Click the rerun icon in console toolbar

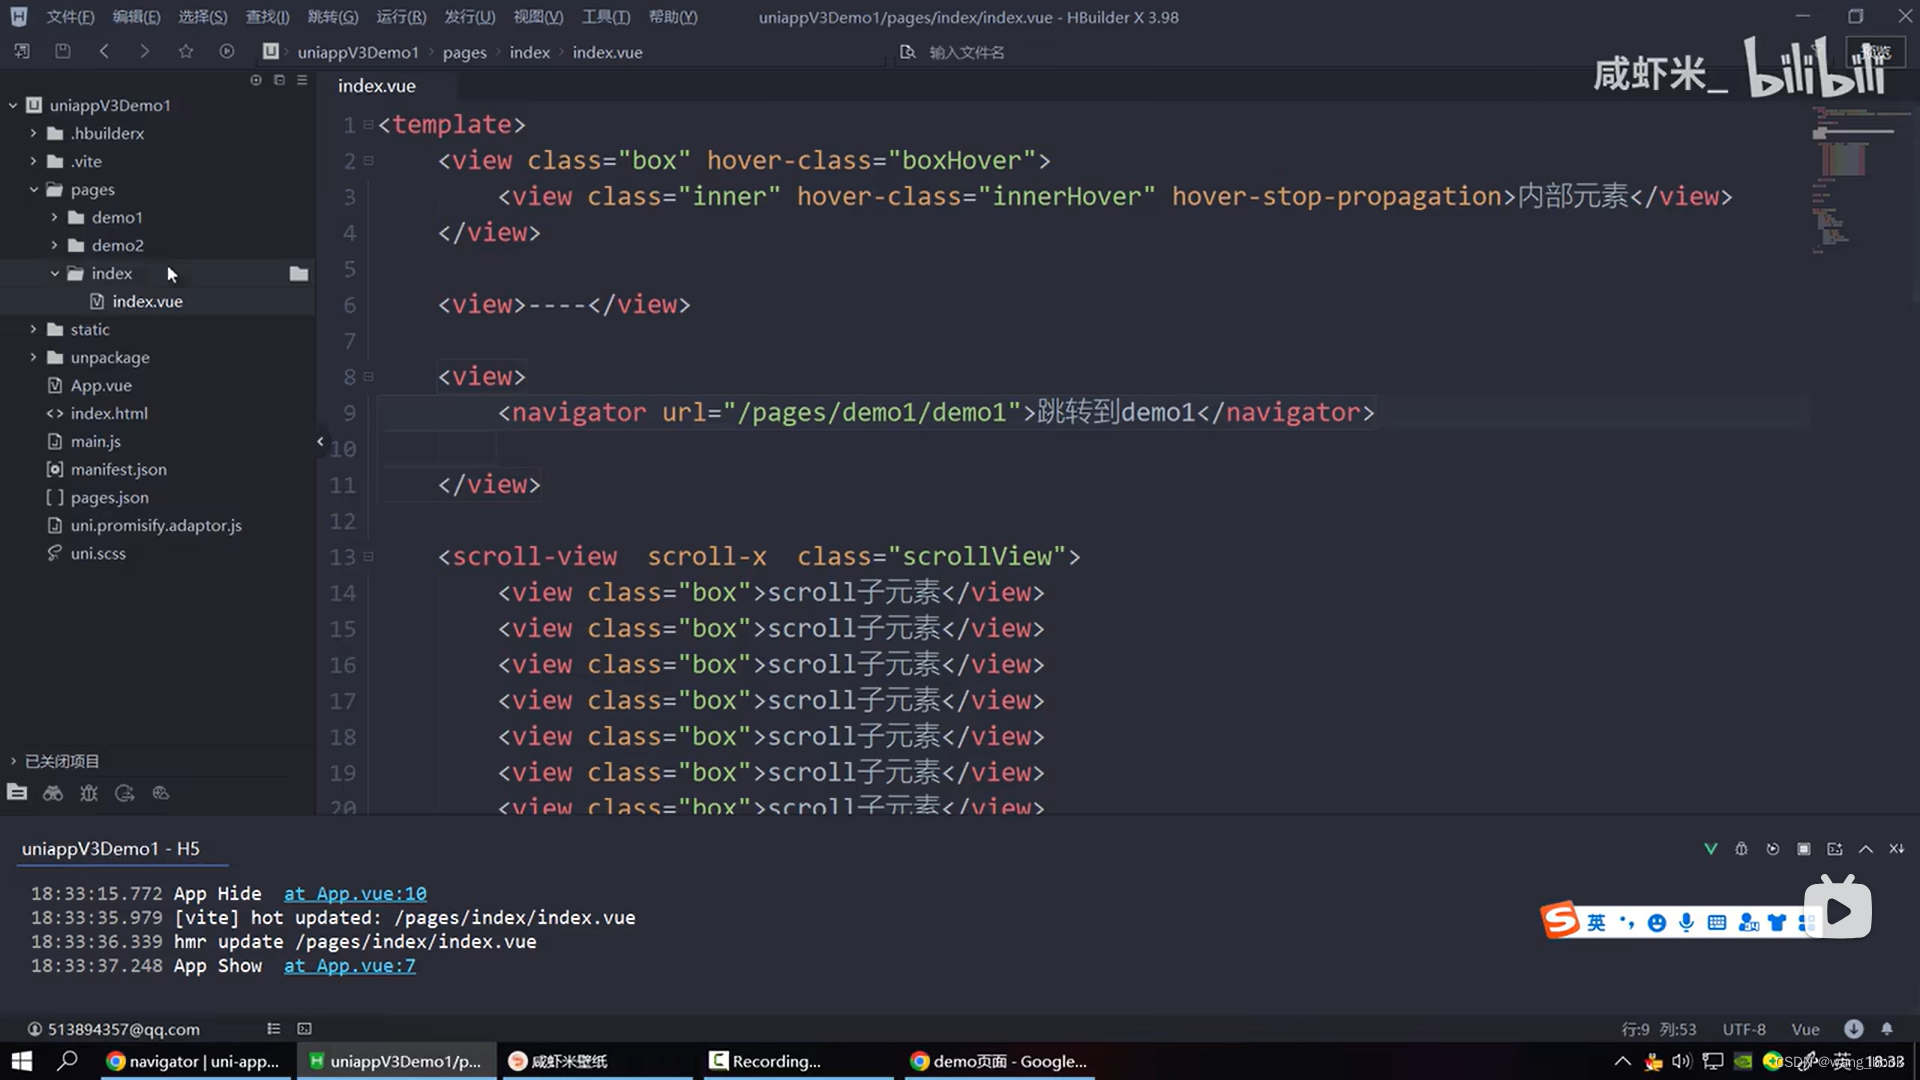1773,849
